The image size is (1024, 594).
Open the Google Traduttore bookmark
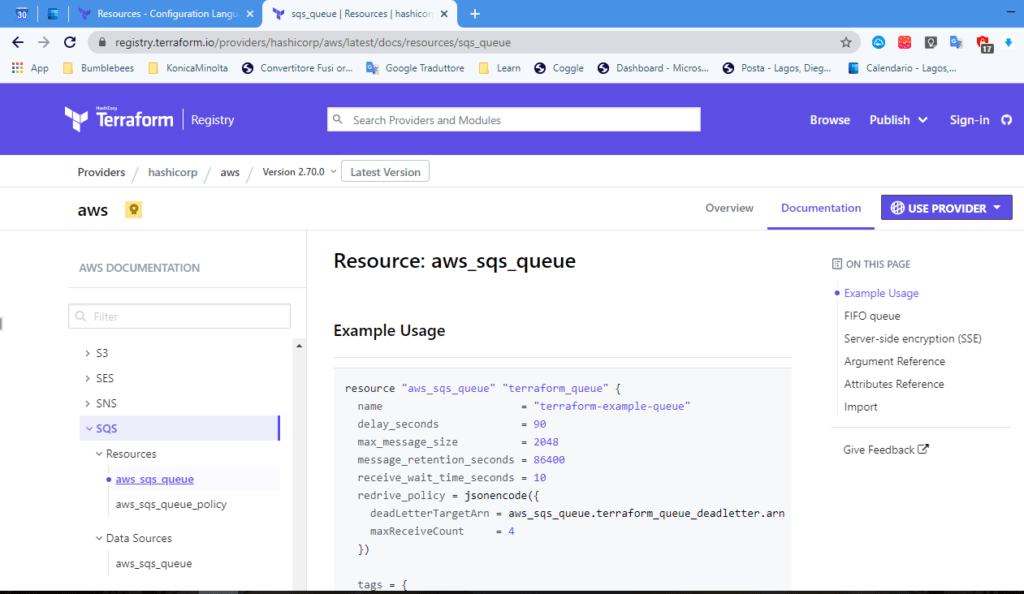pos(415,68)
